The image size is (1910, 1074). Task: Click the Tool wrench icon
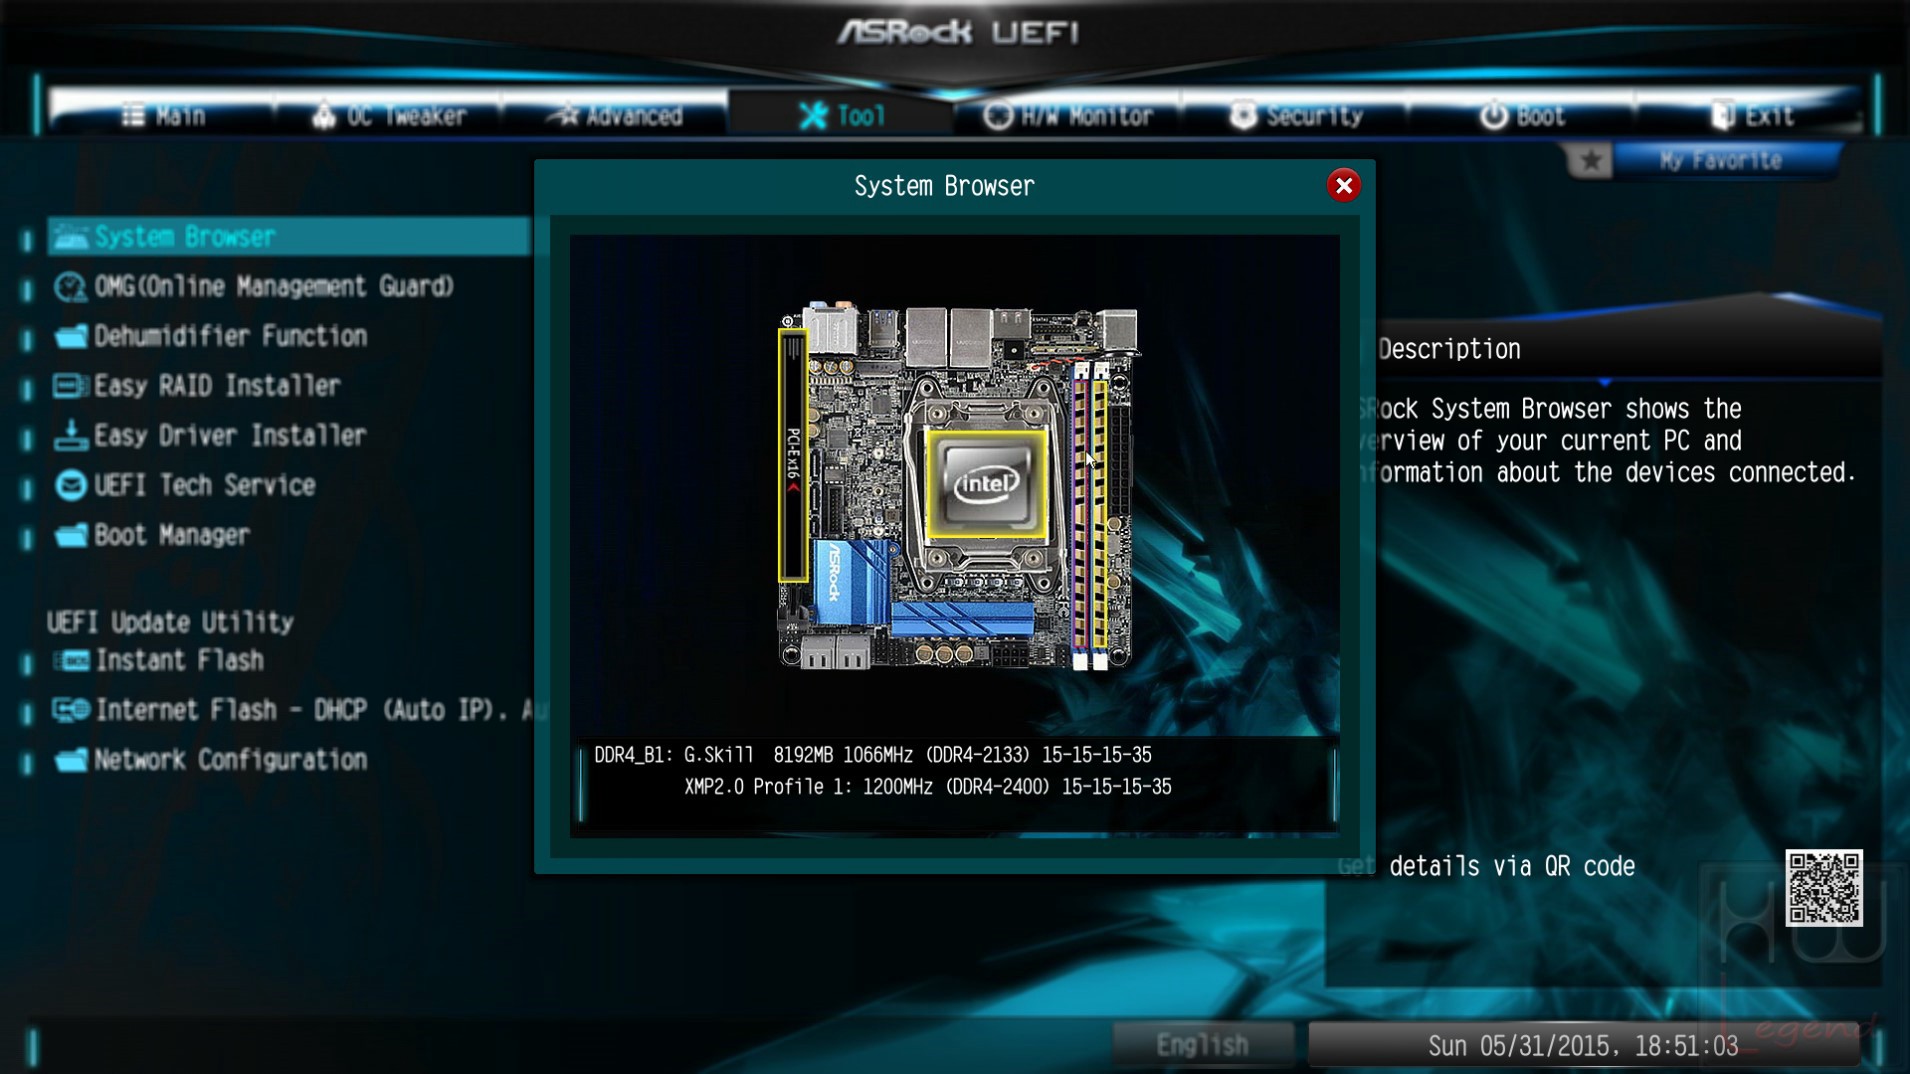(x=813, y=115)
